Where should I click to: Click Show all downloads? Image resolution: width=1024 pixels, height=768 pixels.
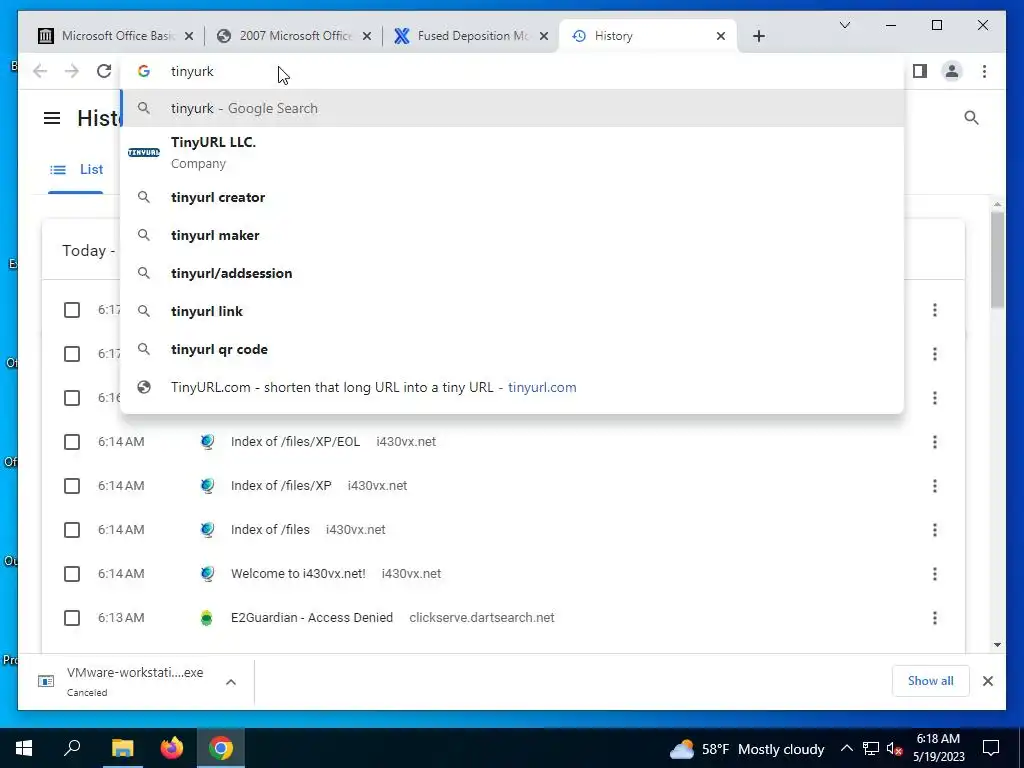click(x=930, y=681)
